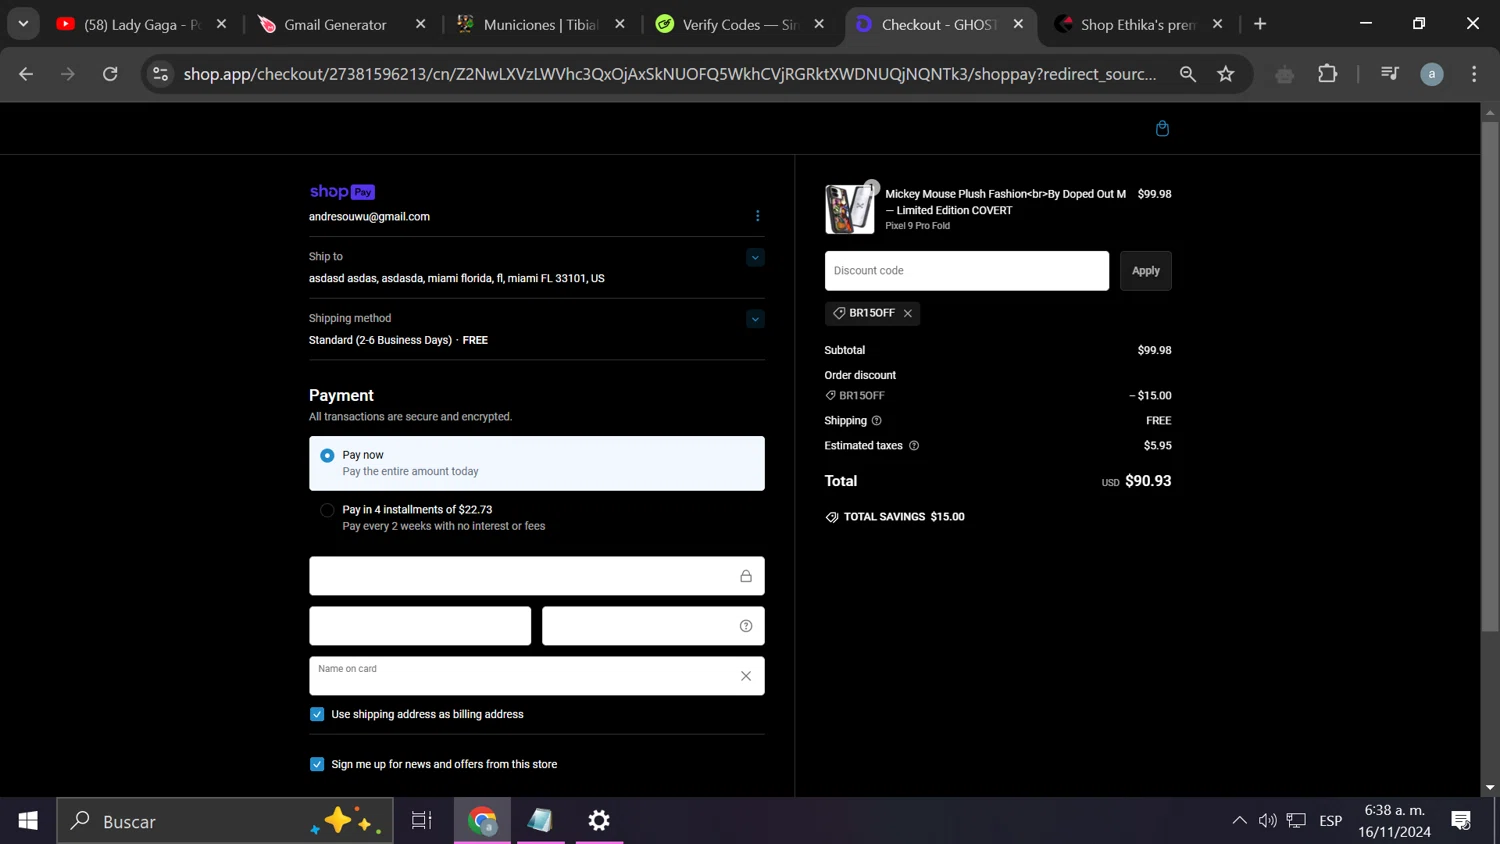Click the estimated taxes info icon
The width and height of the screenshot is (1500, 844).
(913, 446)
